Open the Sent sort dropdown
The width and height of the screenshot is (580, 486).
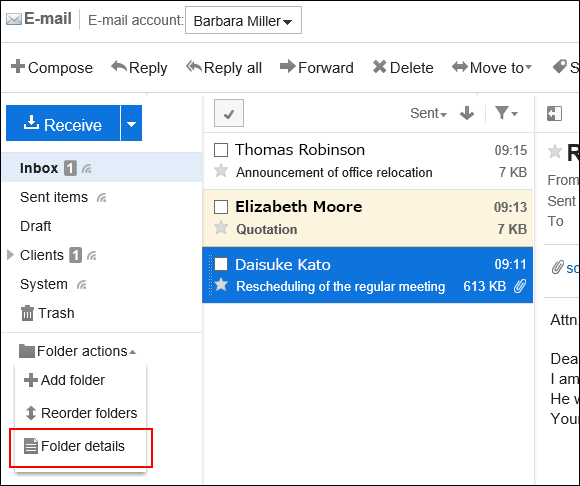(428, 113)
